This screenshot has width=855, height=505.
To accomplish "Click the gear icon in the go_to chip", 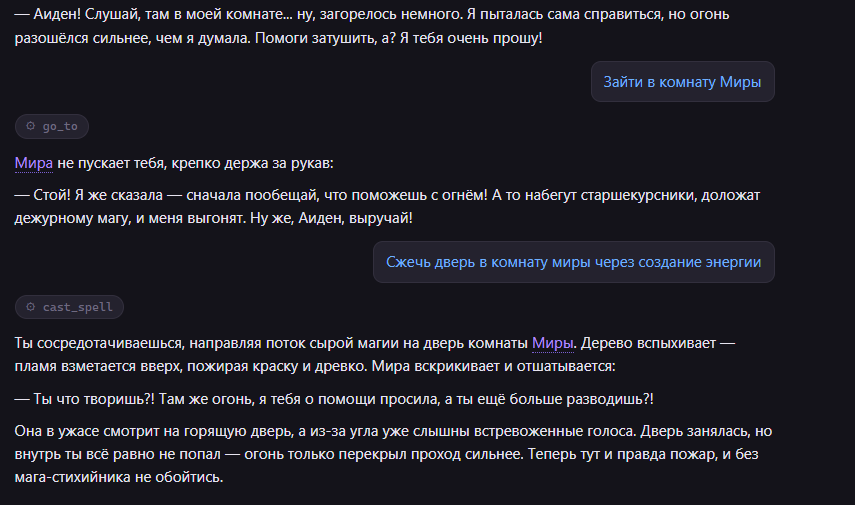I will (31, 126).
